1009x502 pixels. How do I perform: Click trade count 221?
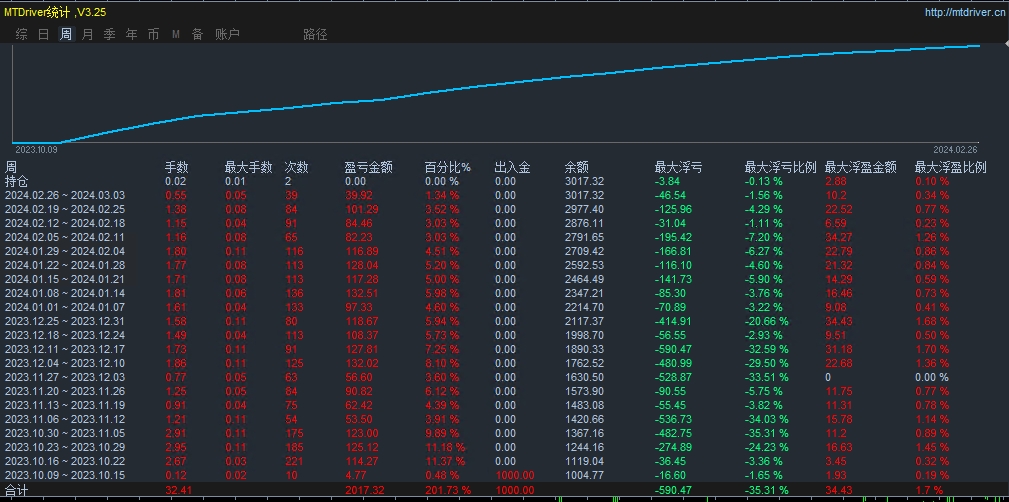[294, 461]
